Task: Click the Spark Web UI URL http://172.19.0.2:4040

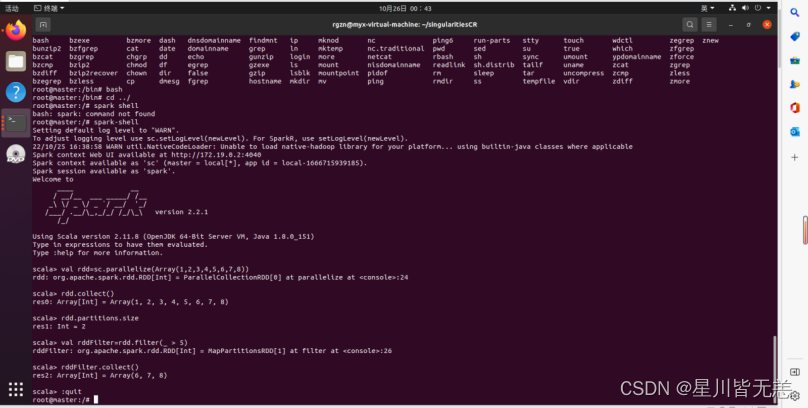Action: tap(216, 155)
